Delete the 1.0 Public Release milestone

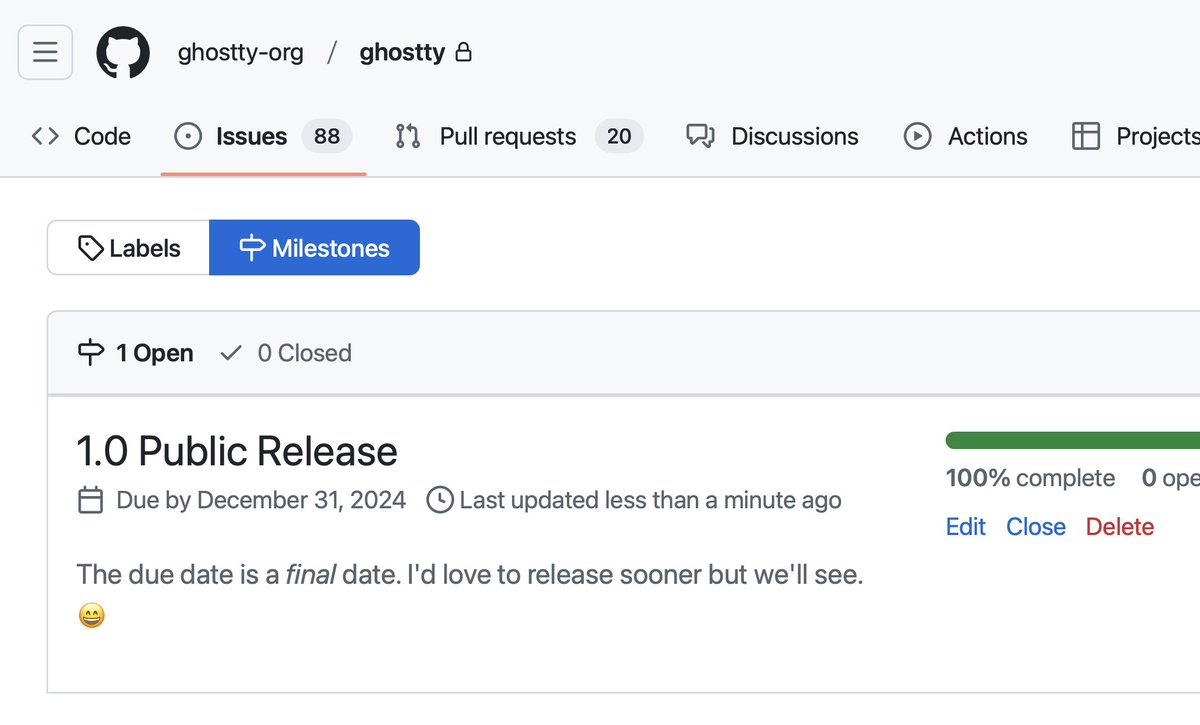click(1120, 527)
